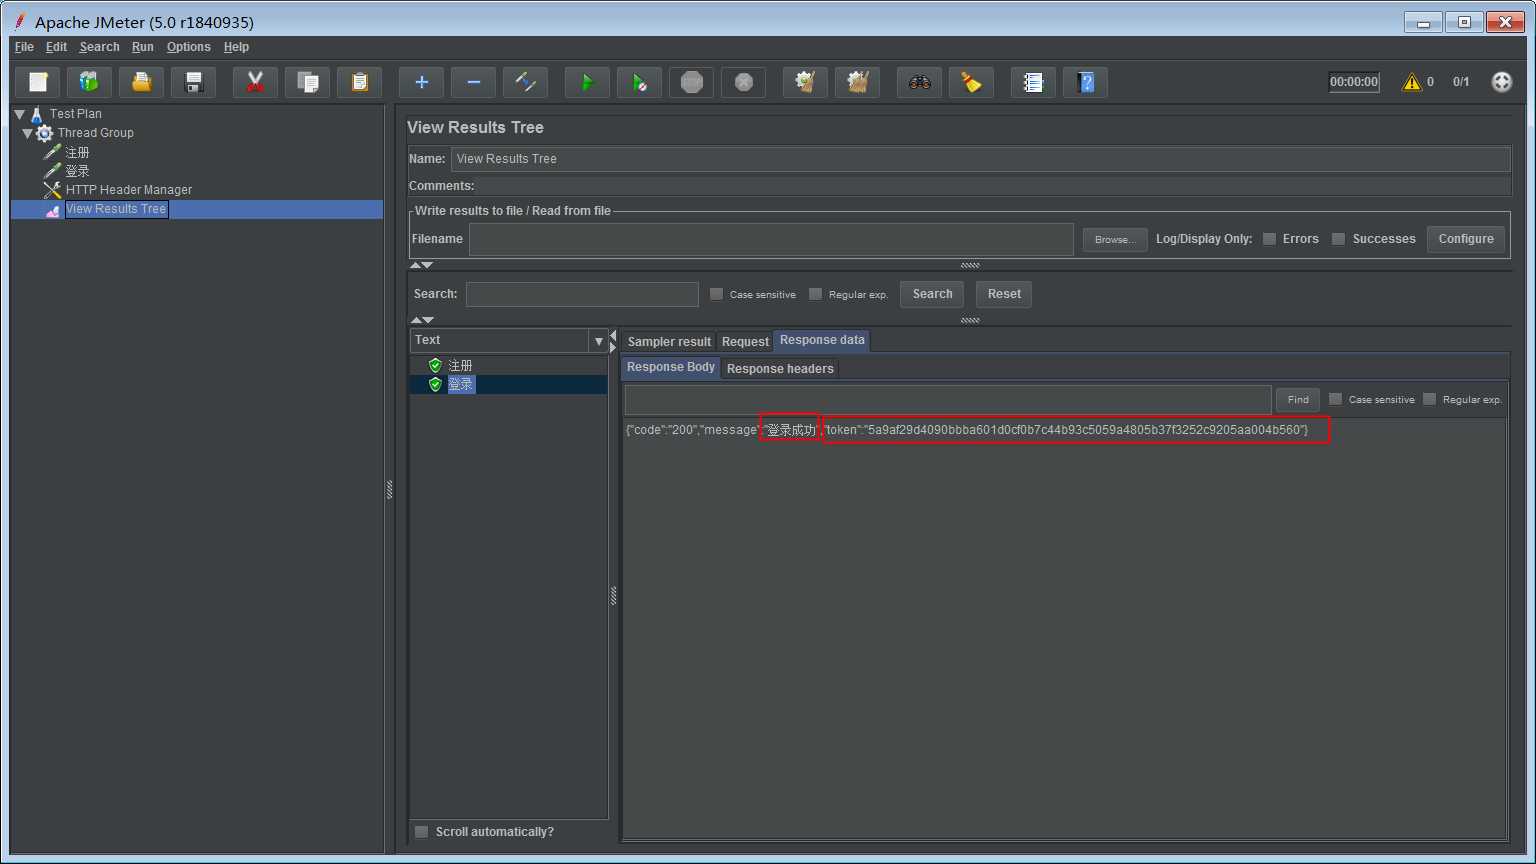
Task: Toggle Case sensitive beside Search field
Action: pos(716,294)
